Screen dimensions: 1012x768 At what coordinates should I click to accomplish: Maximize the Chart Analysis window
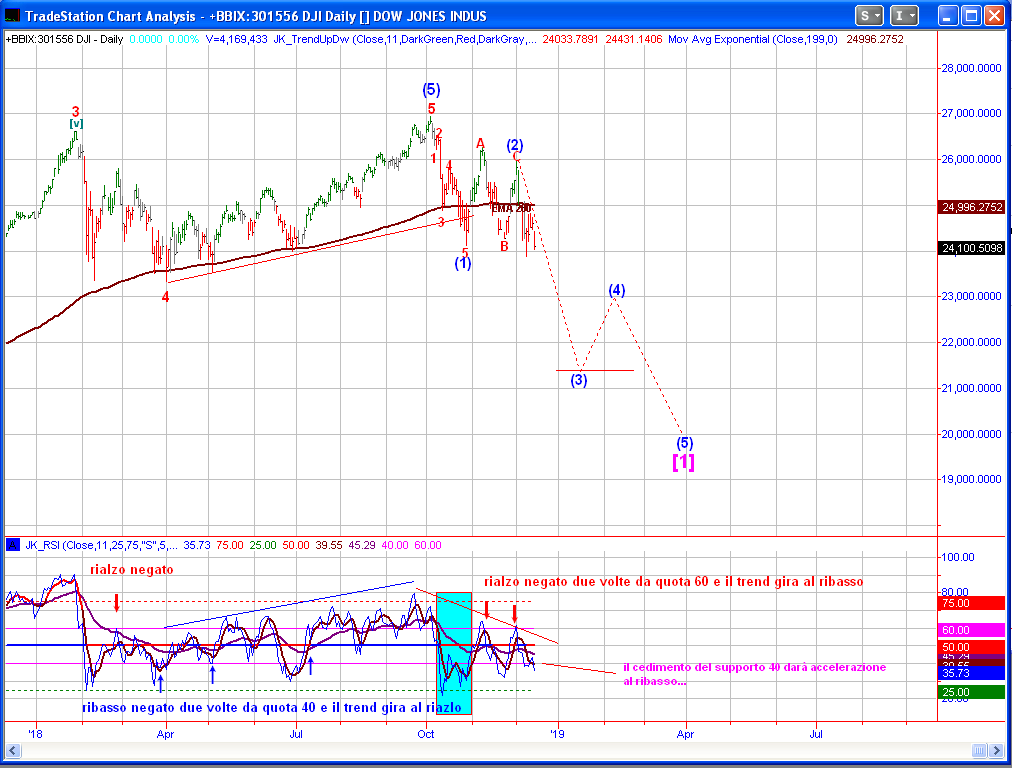971,15
